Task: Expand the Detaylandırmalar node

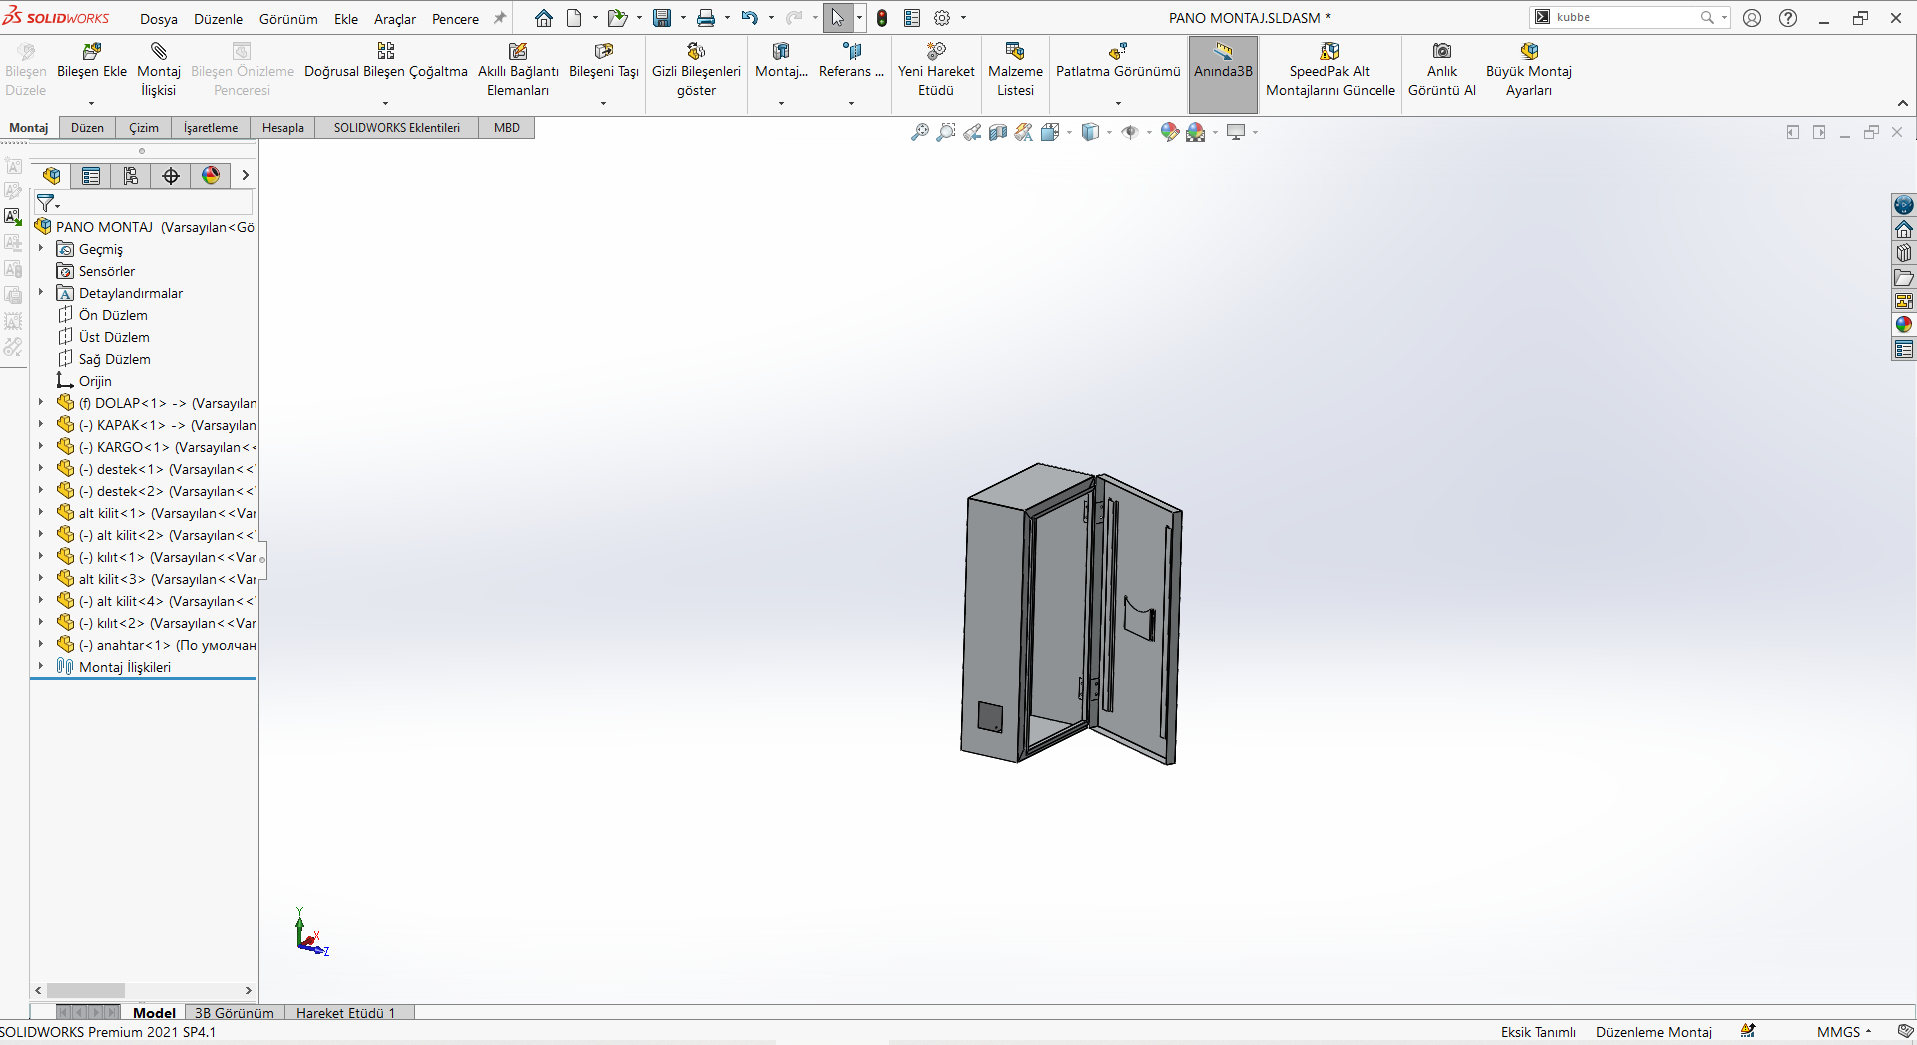Action: [x=41, y=292]
